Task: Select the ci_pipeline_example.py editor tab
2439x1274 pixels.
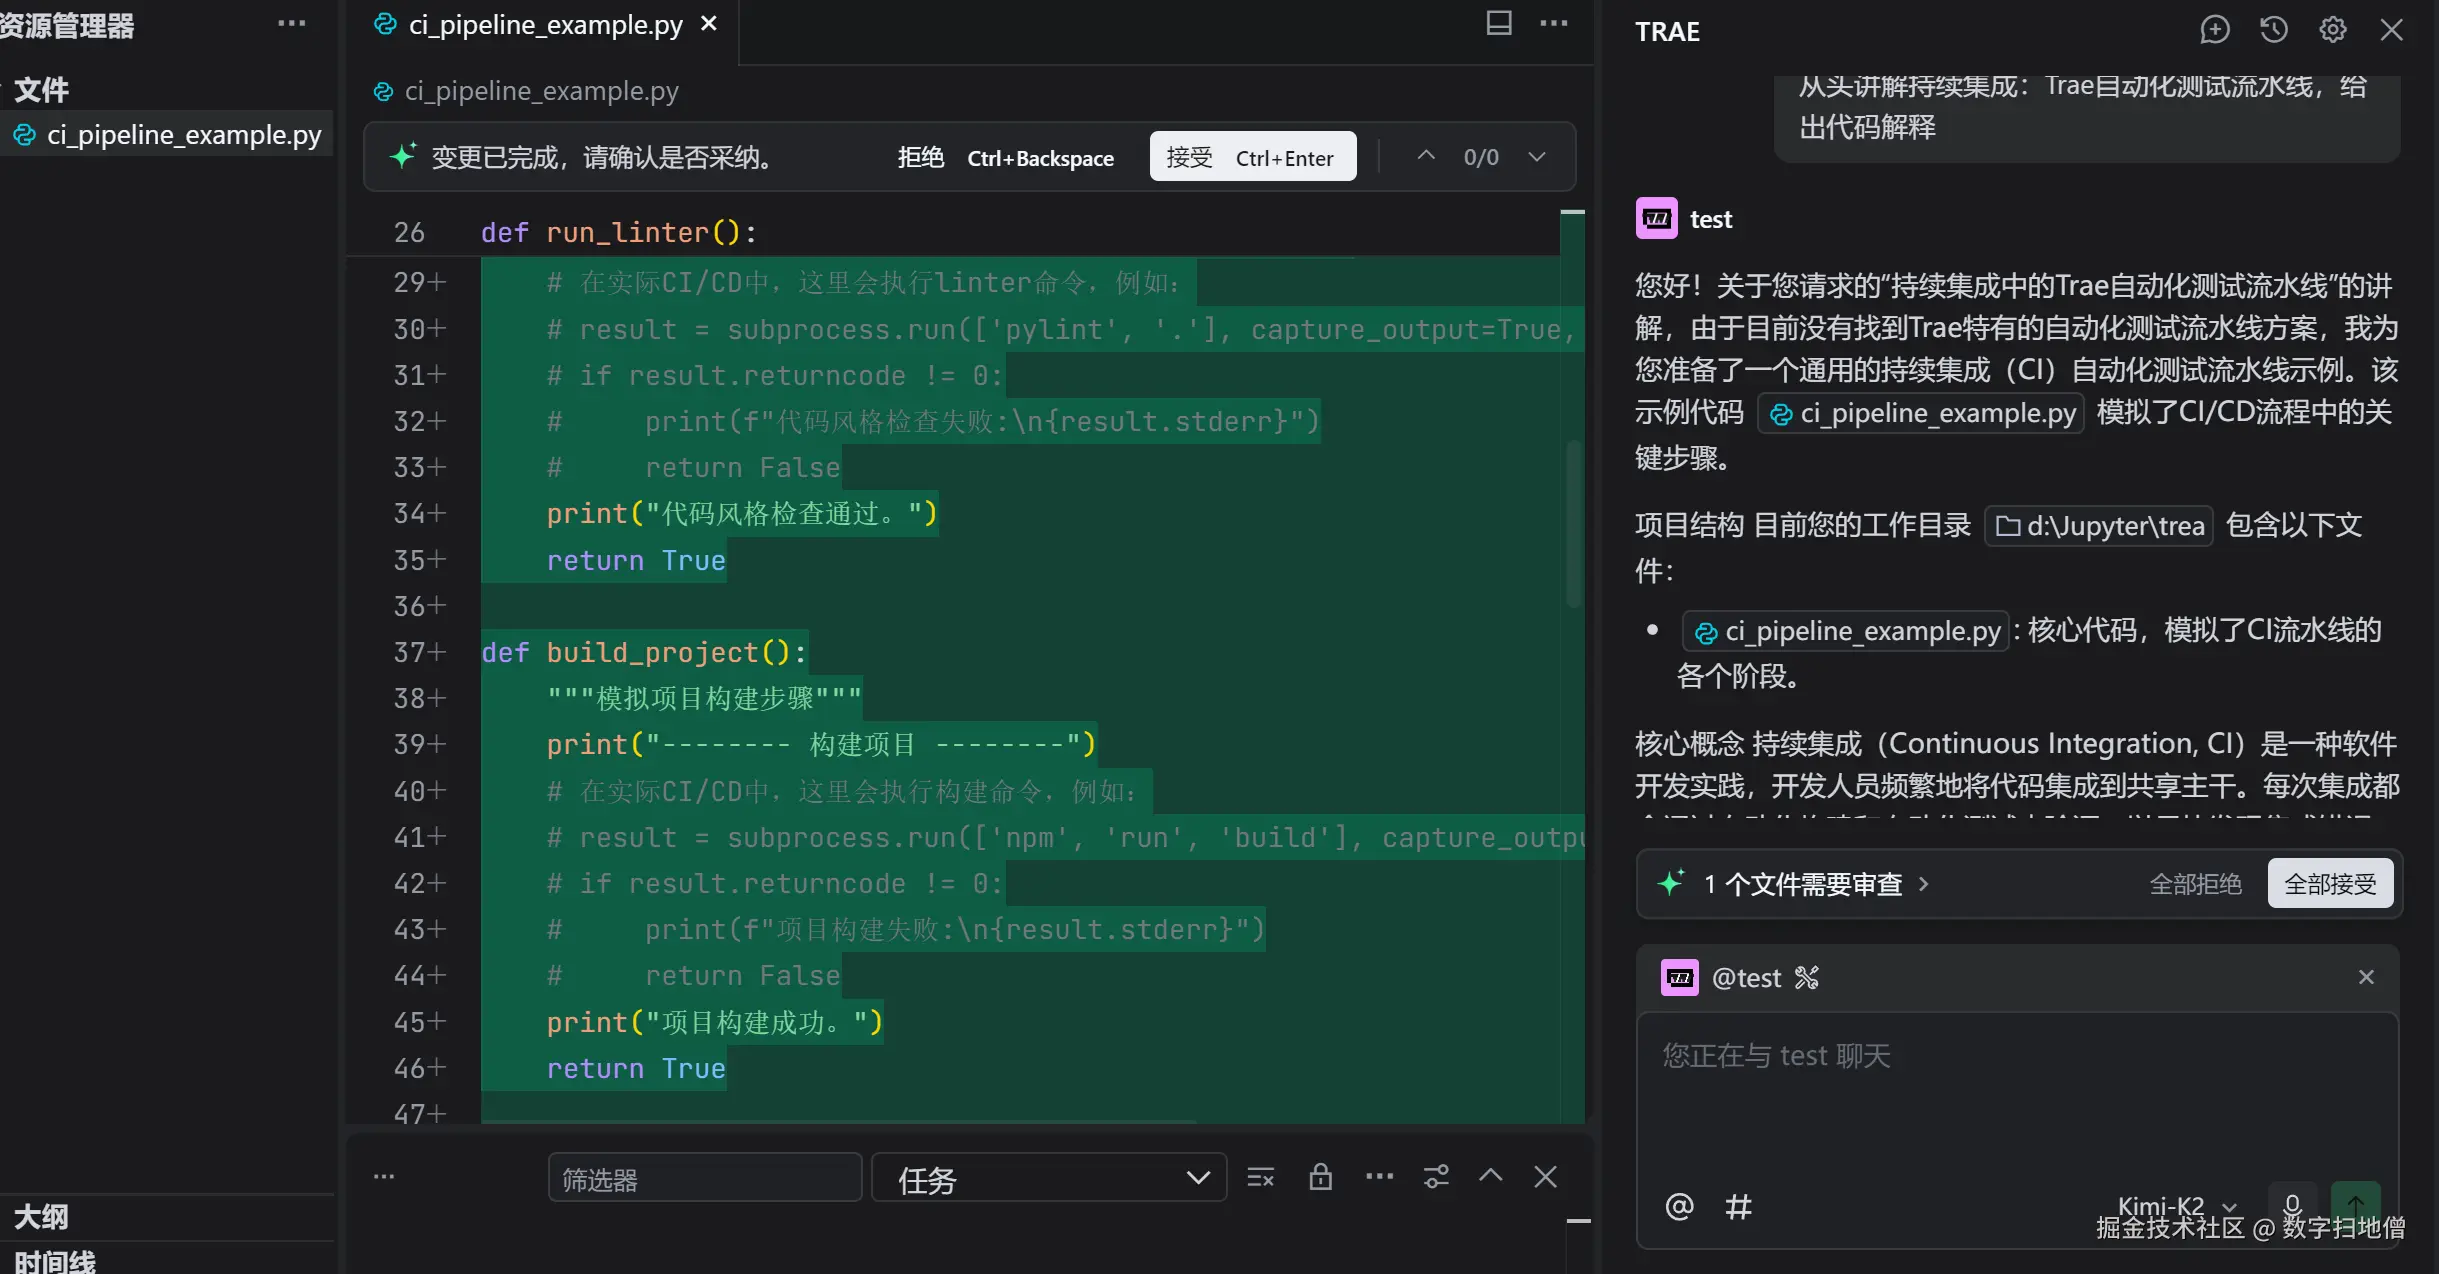Action: 544,25
